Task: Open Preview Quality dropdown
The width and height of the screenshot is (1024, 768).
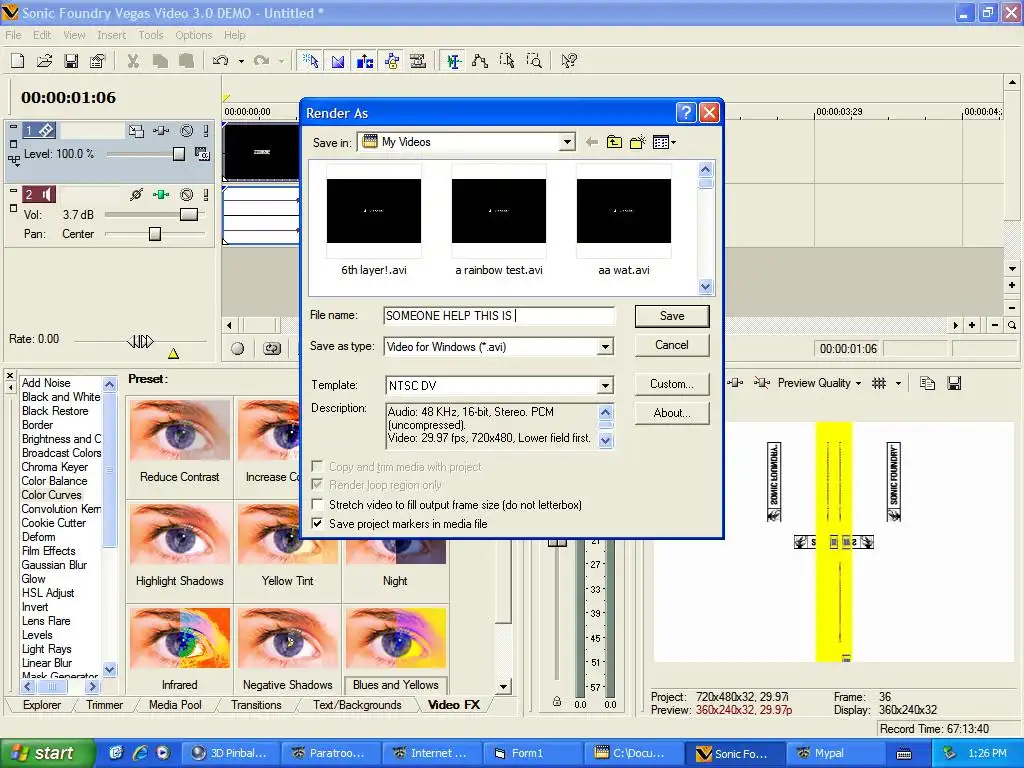Action: [820, 383]
